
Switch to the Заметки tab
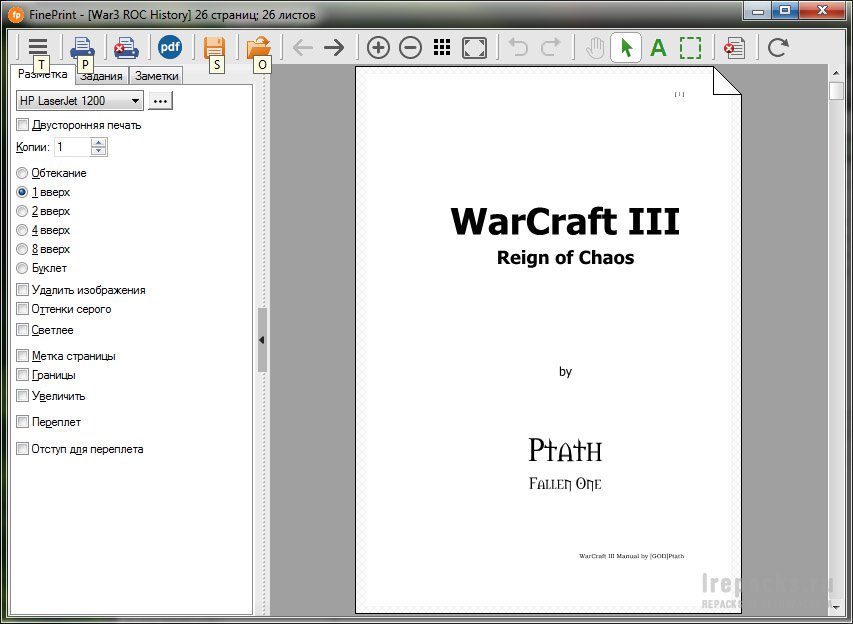tap(156, 76)
